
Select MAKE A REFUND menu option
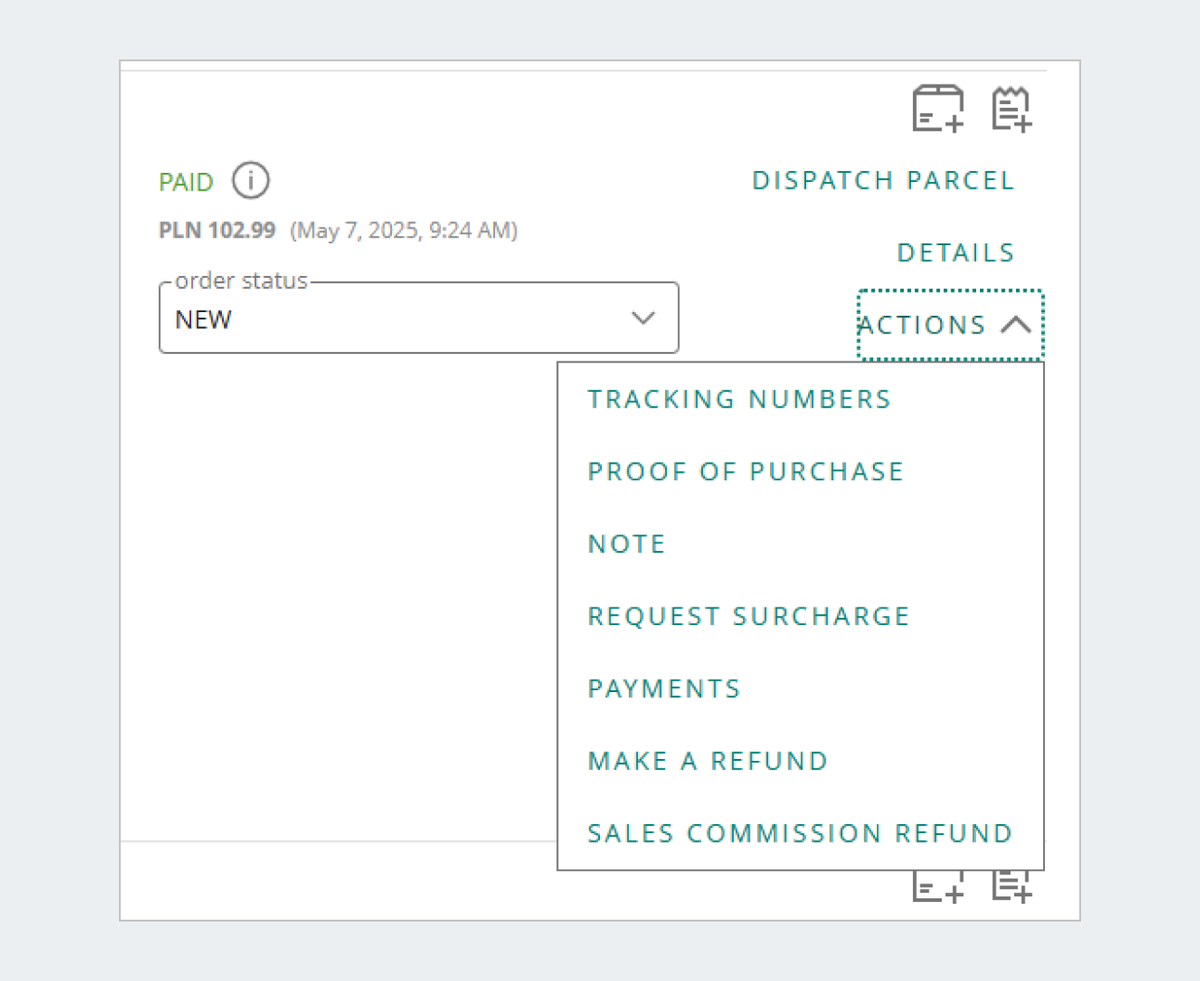708,761
